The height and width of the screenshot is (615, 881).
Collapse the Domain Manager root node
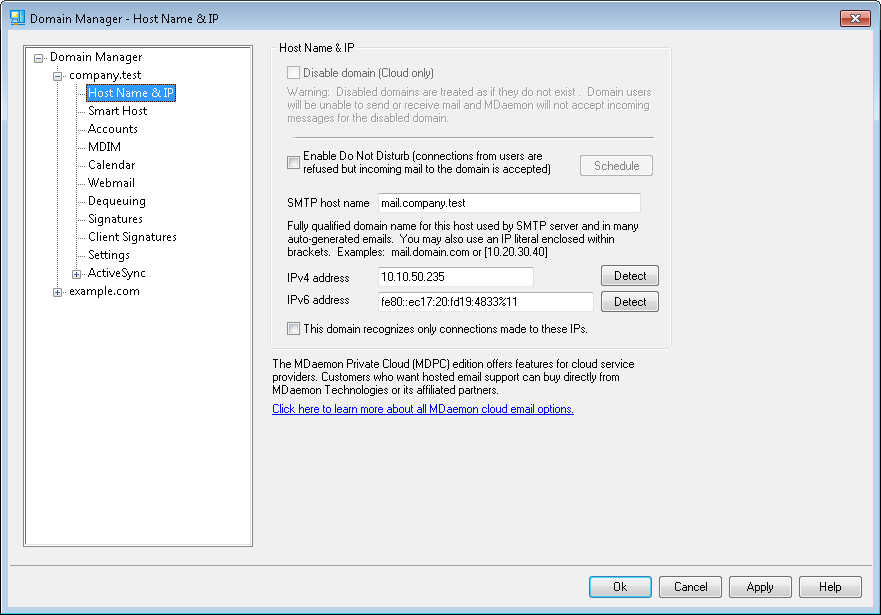click(x=39, y=58)
